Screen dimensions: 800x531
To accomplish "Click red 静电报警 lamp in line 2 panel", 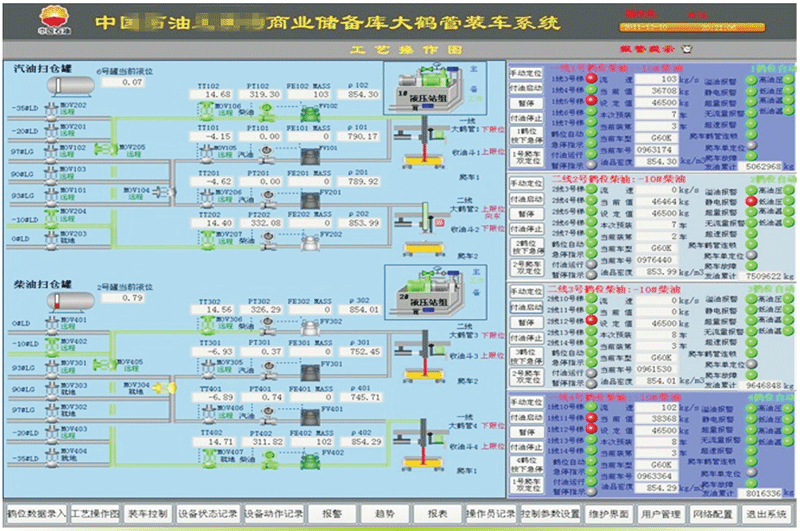I will point(749,200).
